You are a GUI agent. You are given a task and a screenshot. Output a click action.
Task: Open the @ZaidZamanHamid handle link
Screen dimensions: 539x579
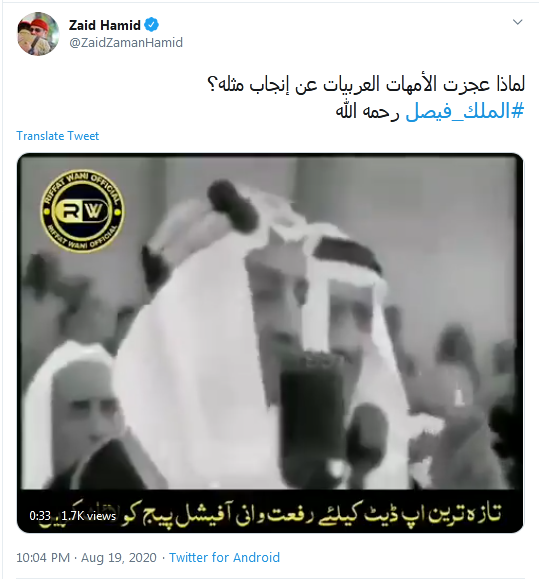click(126, 42)
